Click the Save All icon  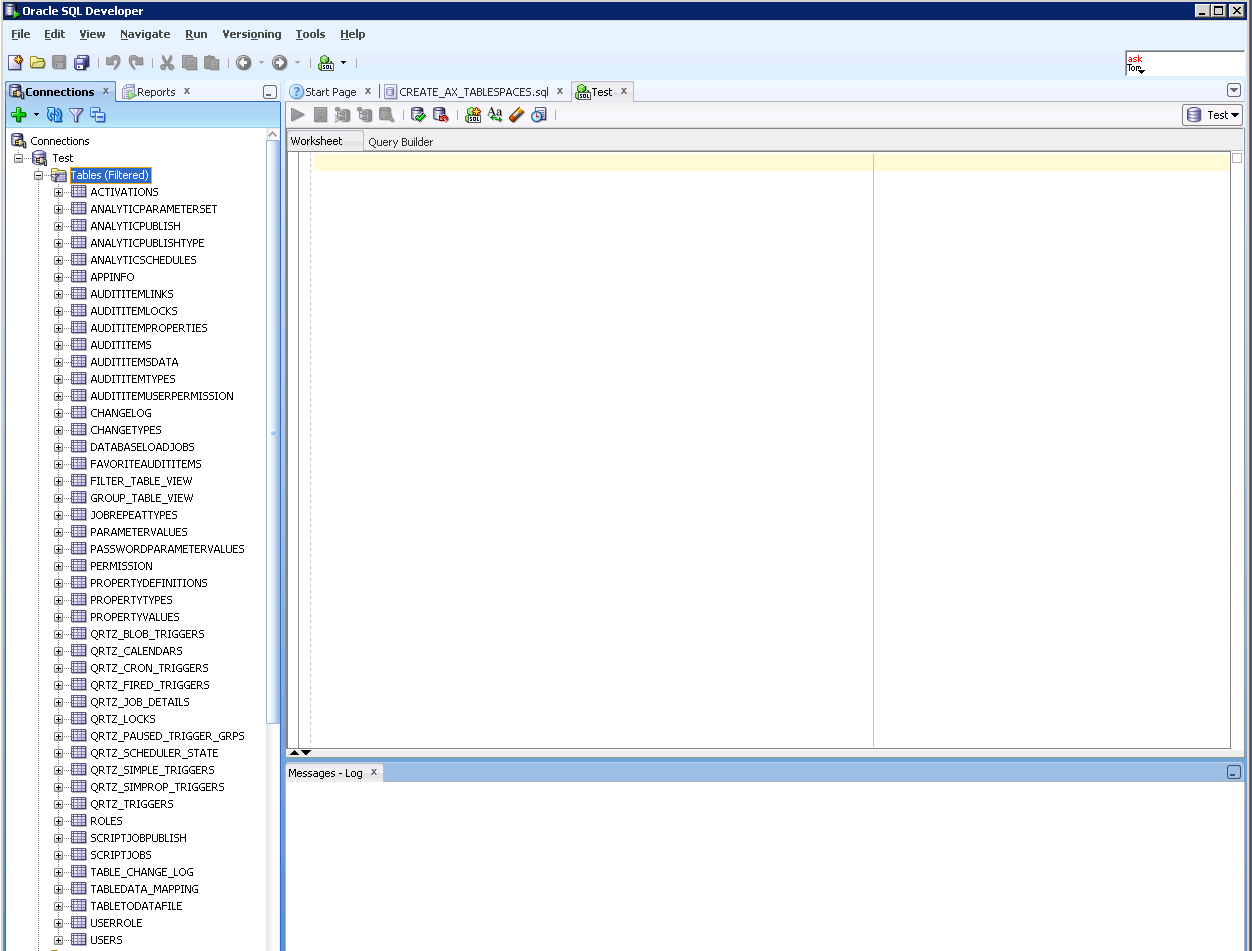tap(82, 62)
